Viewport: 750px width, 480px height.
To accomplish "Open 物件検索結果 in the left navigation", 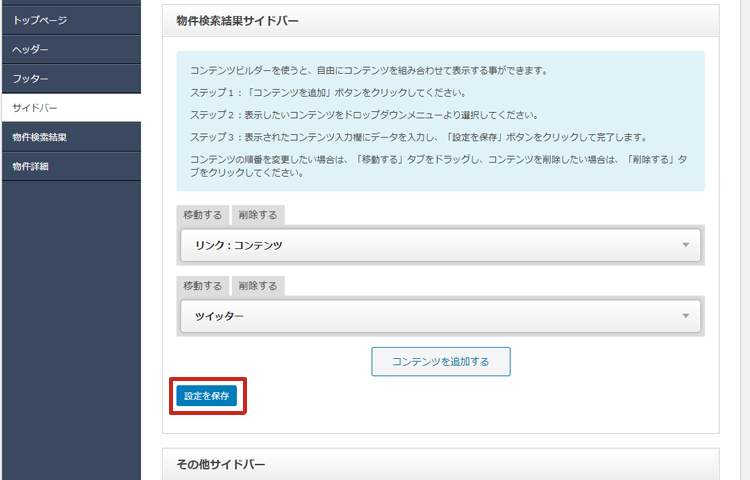I will (x=40, y=136).
